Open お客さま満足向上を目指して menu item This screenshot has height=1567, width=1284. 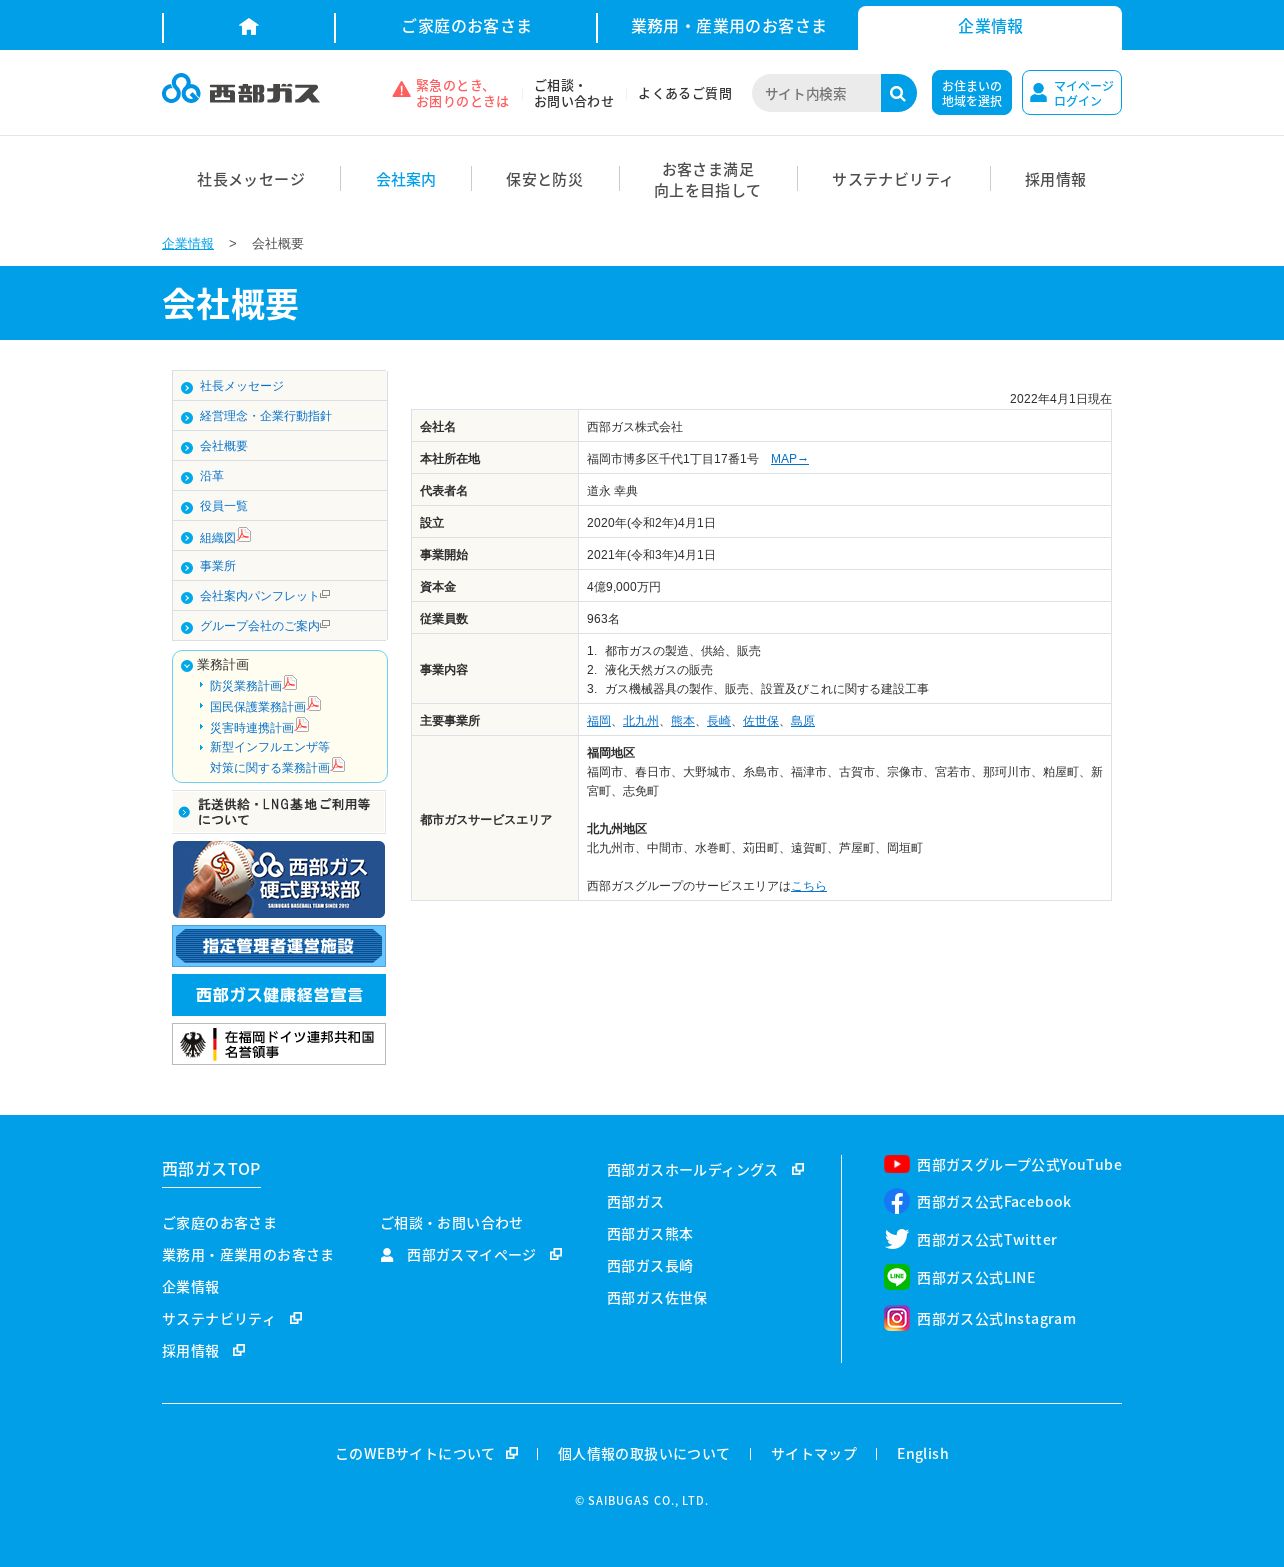pyautogui.click(x=708, y=179)
